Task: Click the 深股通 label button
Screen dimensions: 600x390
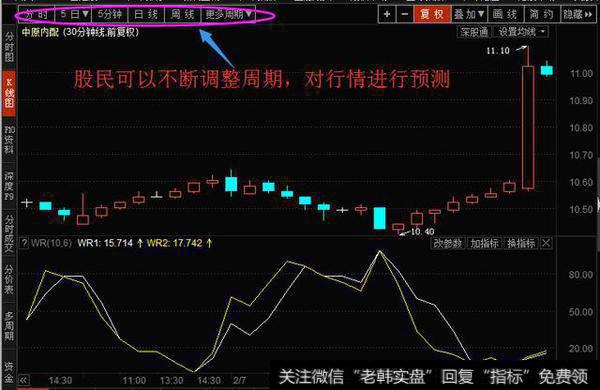Action: click(x=474, y=32)
